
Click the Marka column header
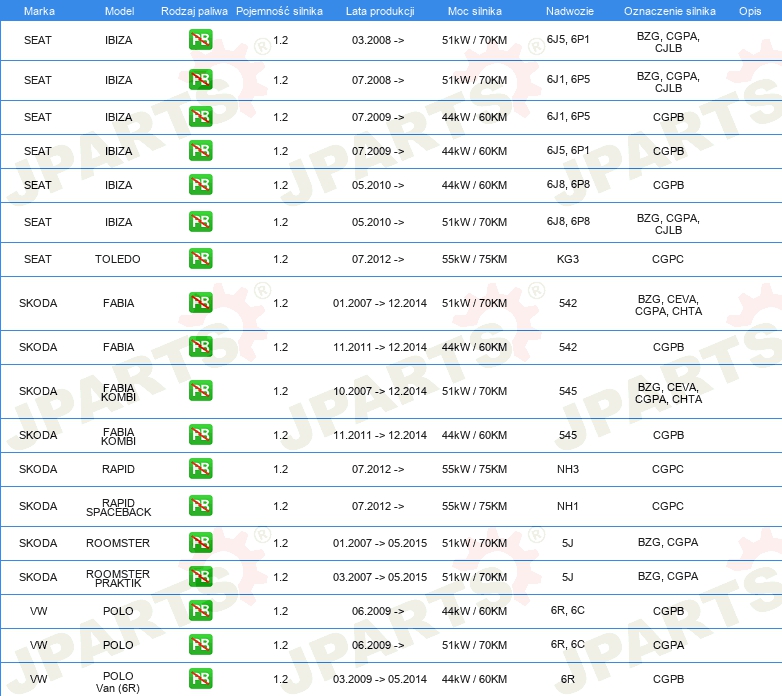39,11
